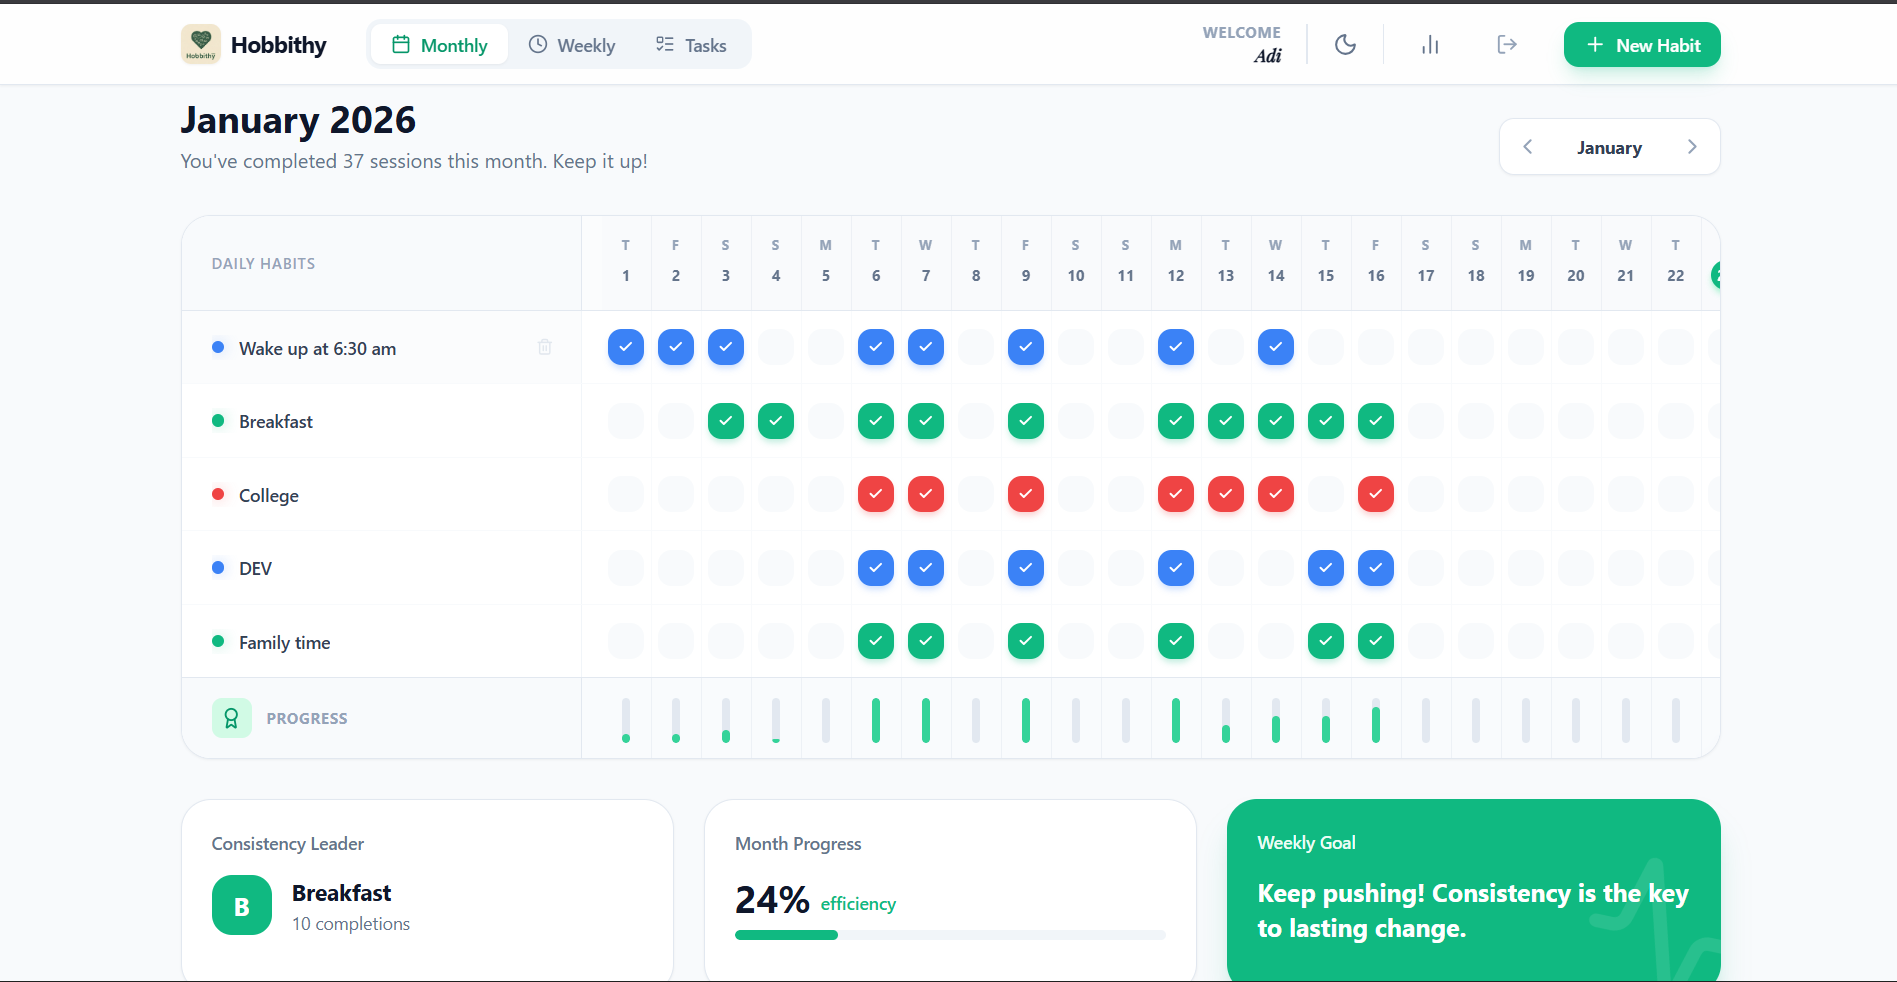Click the Progress award ribbon icon
The height and width of the screenshot is (982, 1897).
231,718
